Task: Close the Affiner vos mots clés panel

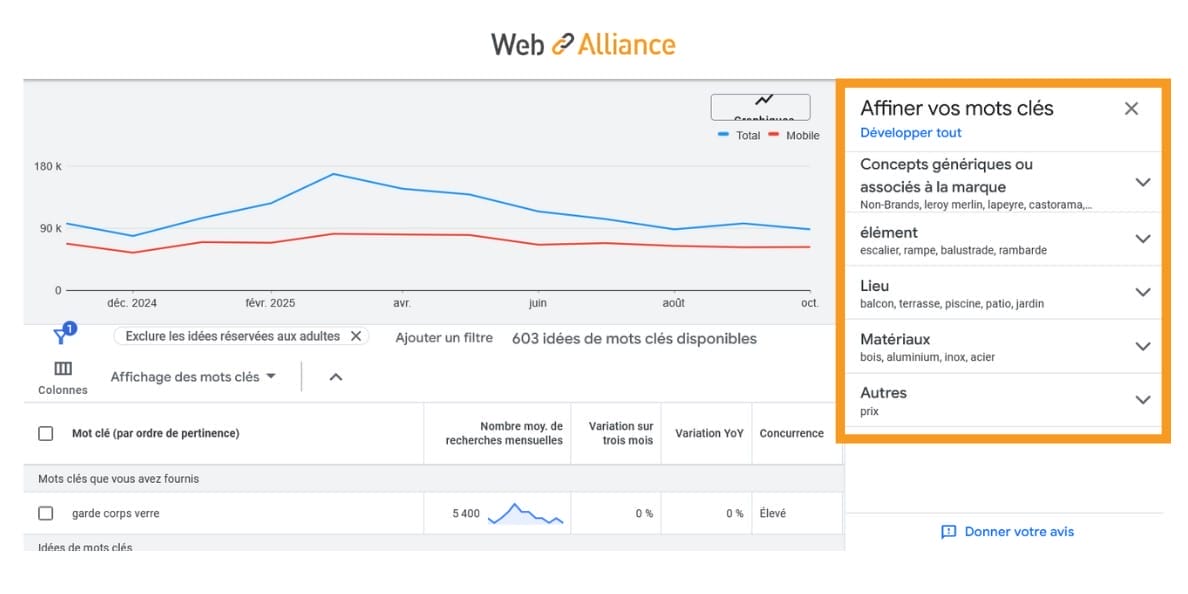Action: (x=1131, y=108)
